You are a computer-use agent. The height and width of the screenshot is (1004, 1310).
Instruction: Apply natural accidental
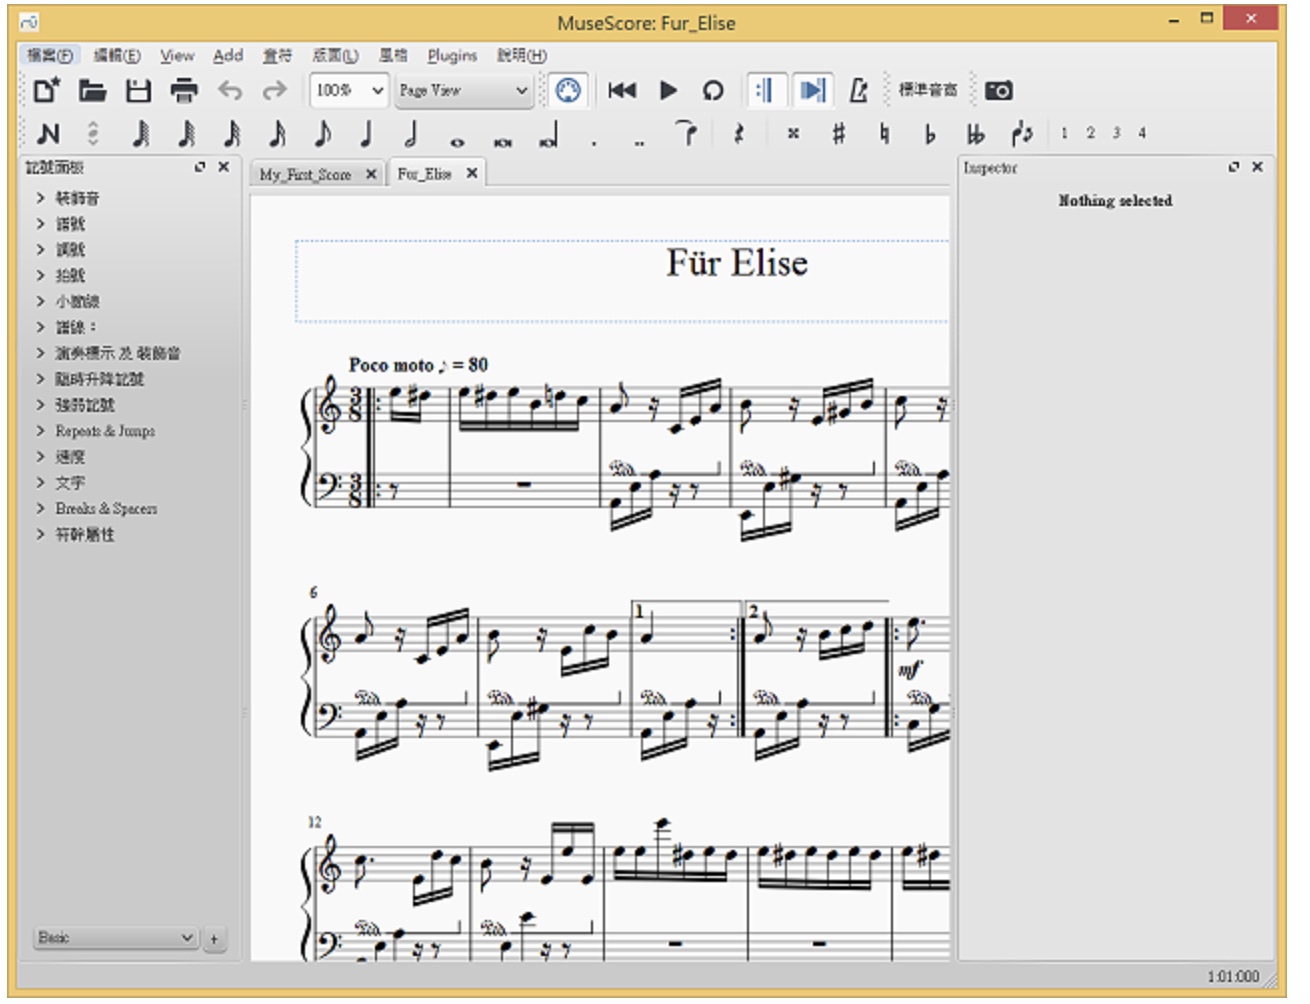click(884, 133)
